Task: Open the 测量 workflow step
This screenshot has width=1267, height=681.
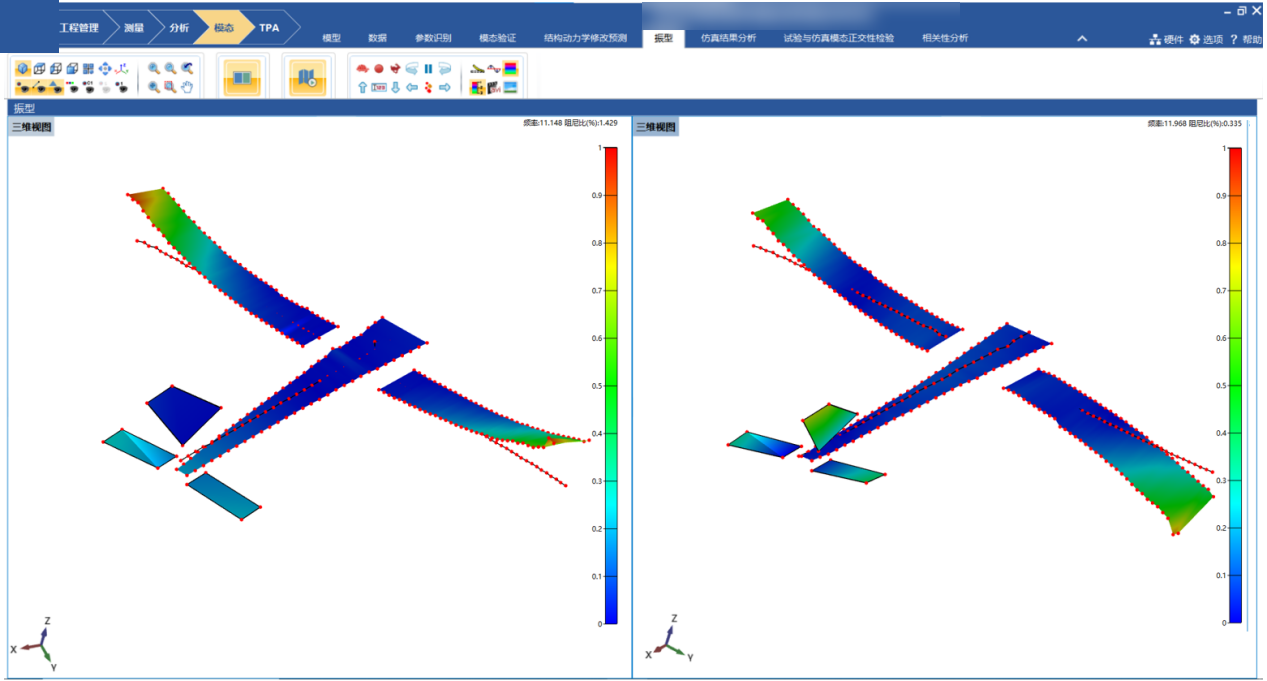Action: pos(133,28)
